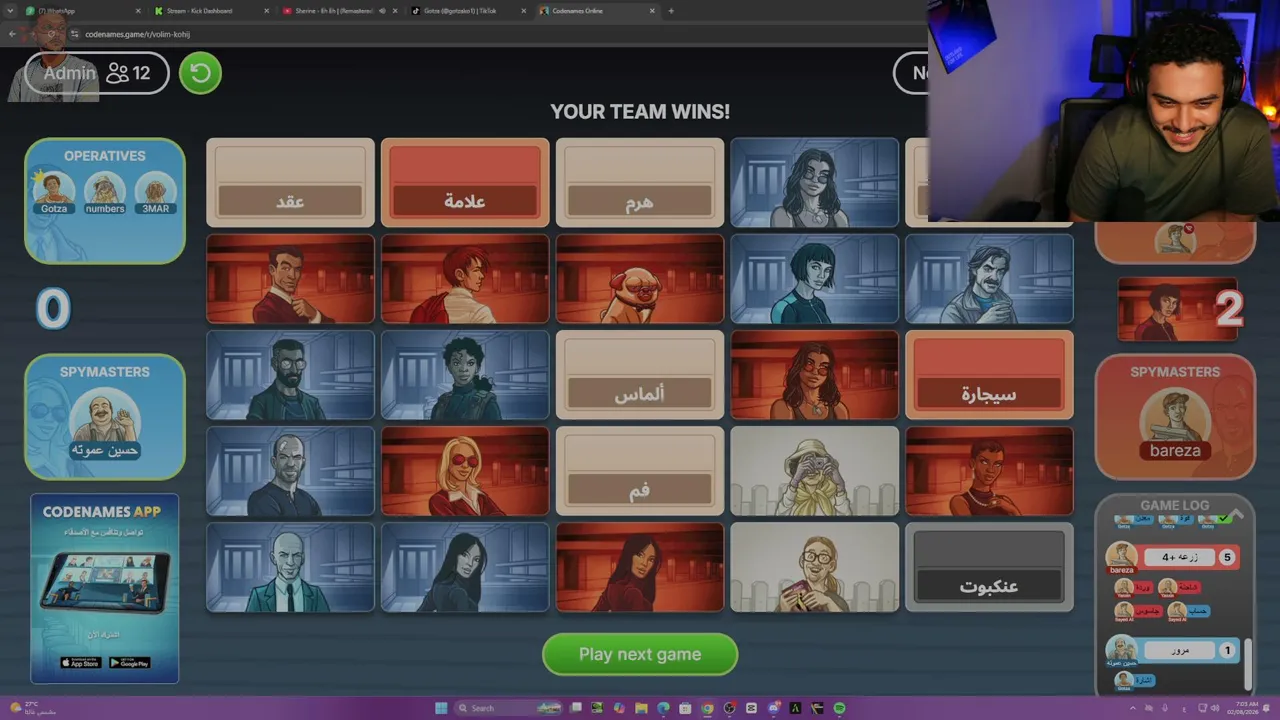The width and height of the screenshot is (1280, 720).
Task: Click the blue team score 0
Action: (x=53, y=309)
